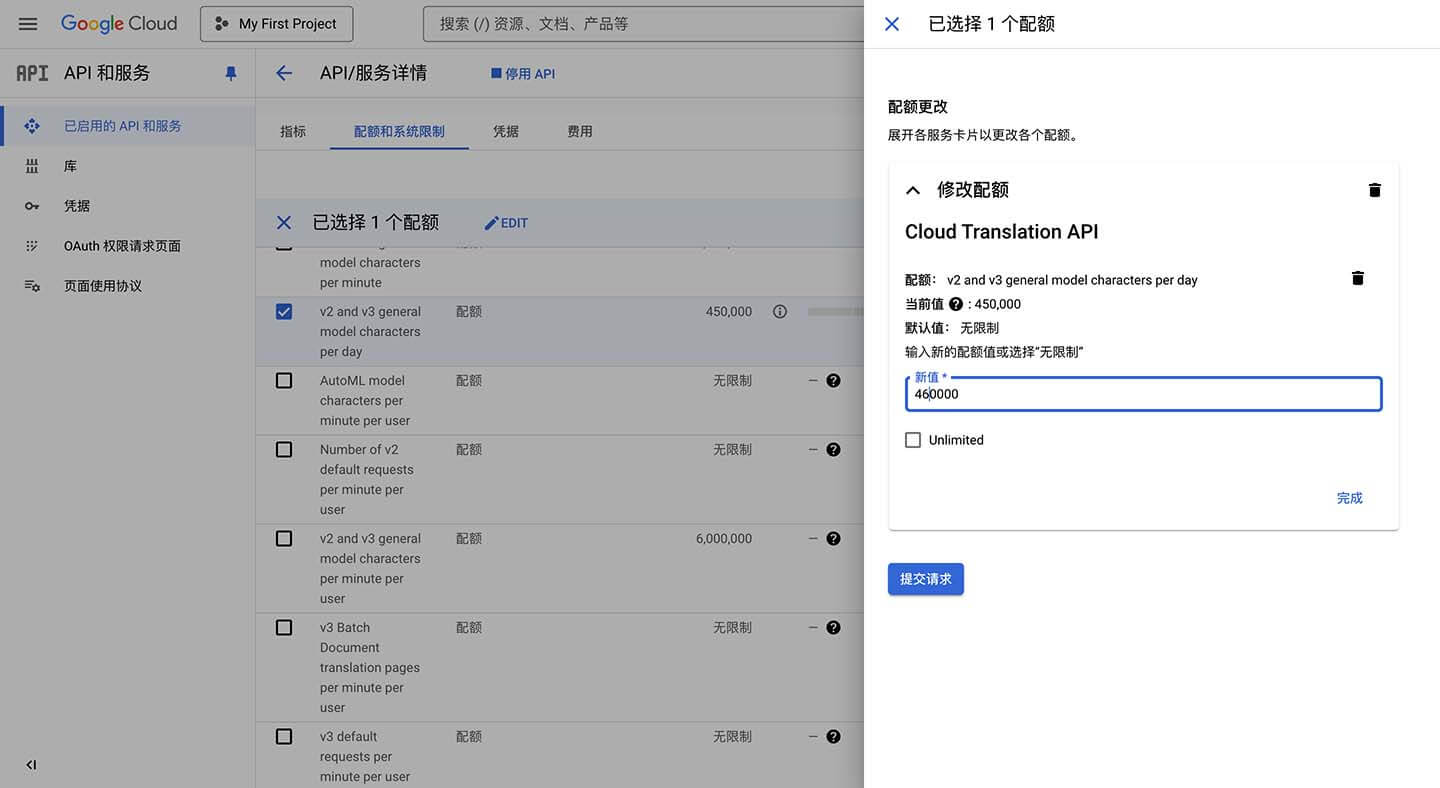Image resolution: width=1440 pixels, height=788 pixels.
Task: Click Cloud Translation API heading
Action: point(1002,232)
